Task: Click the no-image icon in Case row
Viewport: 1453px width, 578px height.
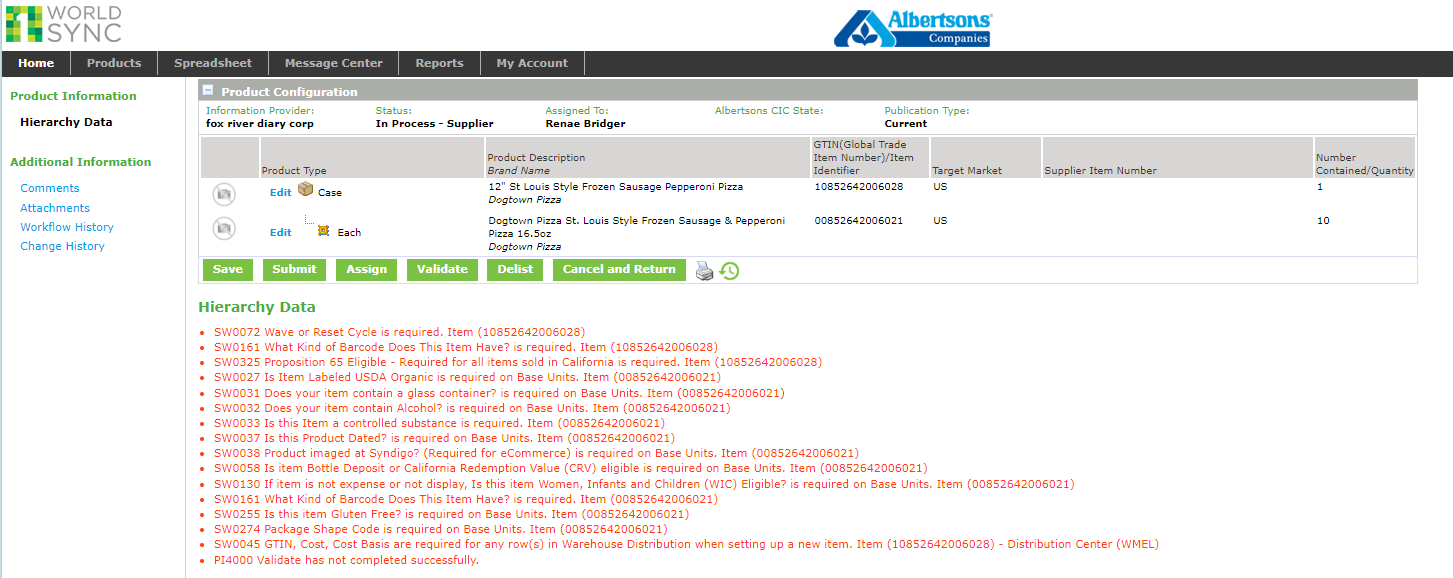Action: tap(224, 192)
